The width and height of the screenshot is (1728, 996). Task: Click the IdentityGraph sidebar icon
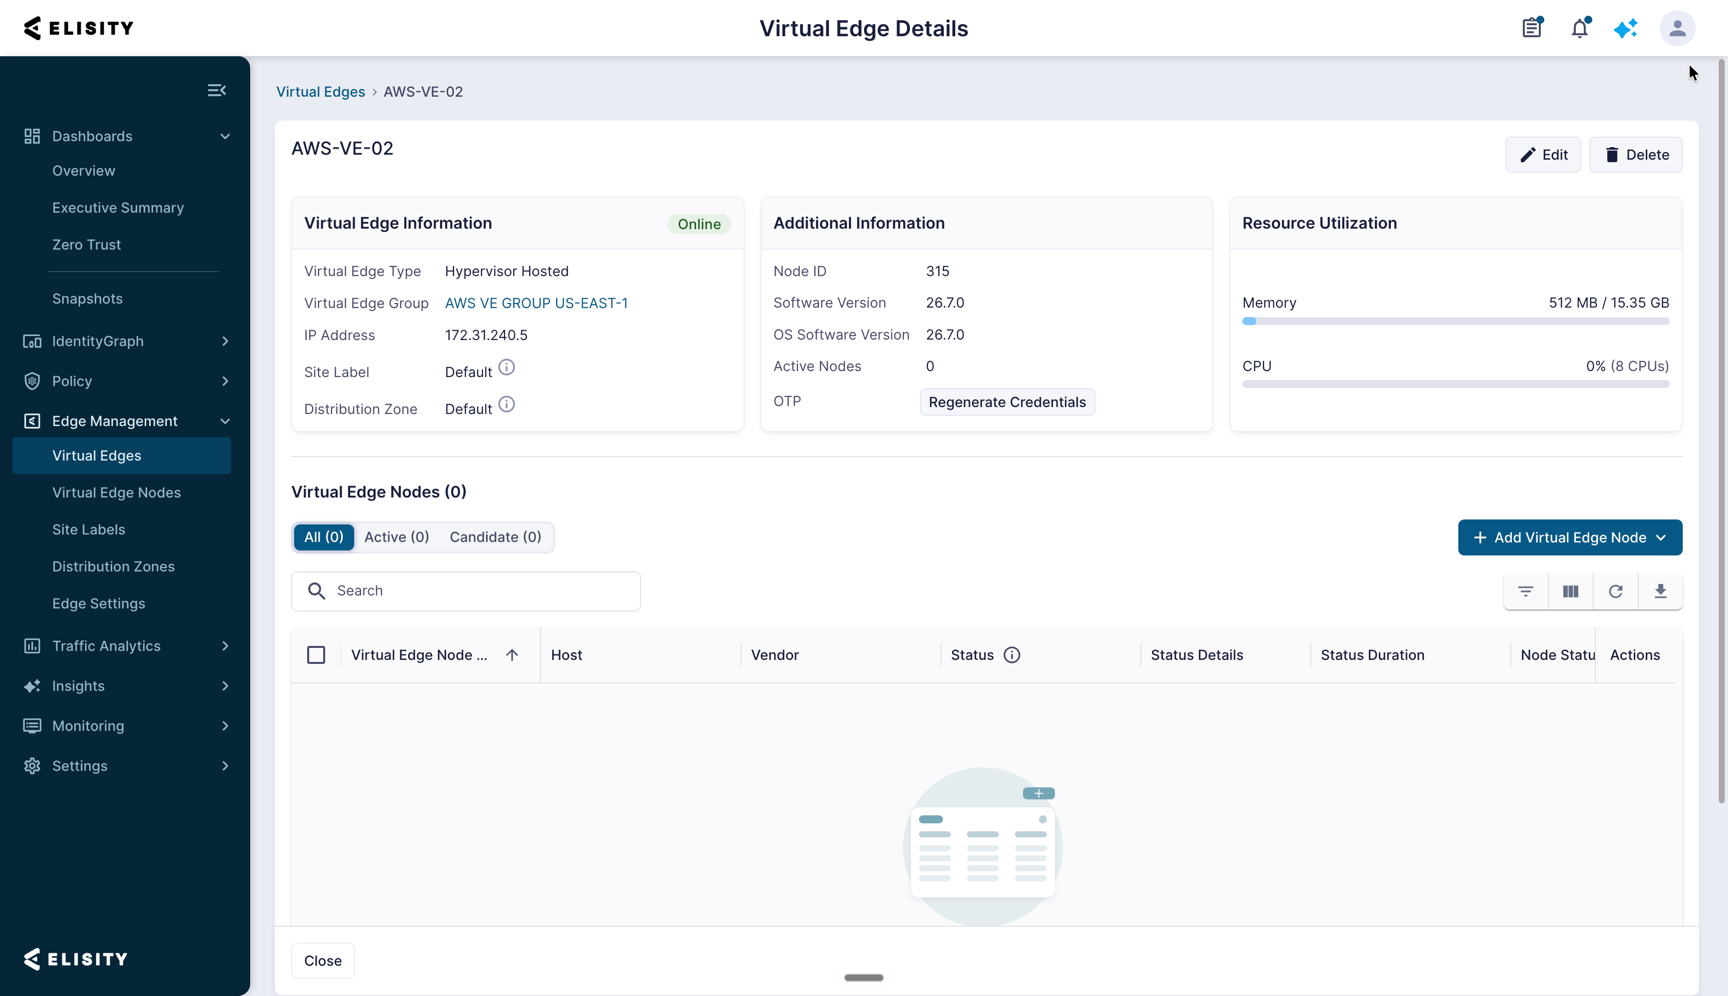[32, 341]
